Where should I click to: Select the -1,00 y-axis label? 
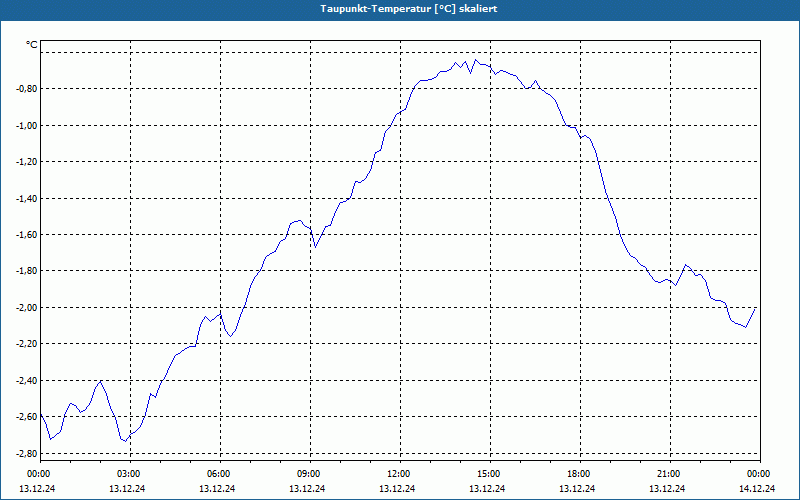coord(28,126)
